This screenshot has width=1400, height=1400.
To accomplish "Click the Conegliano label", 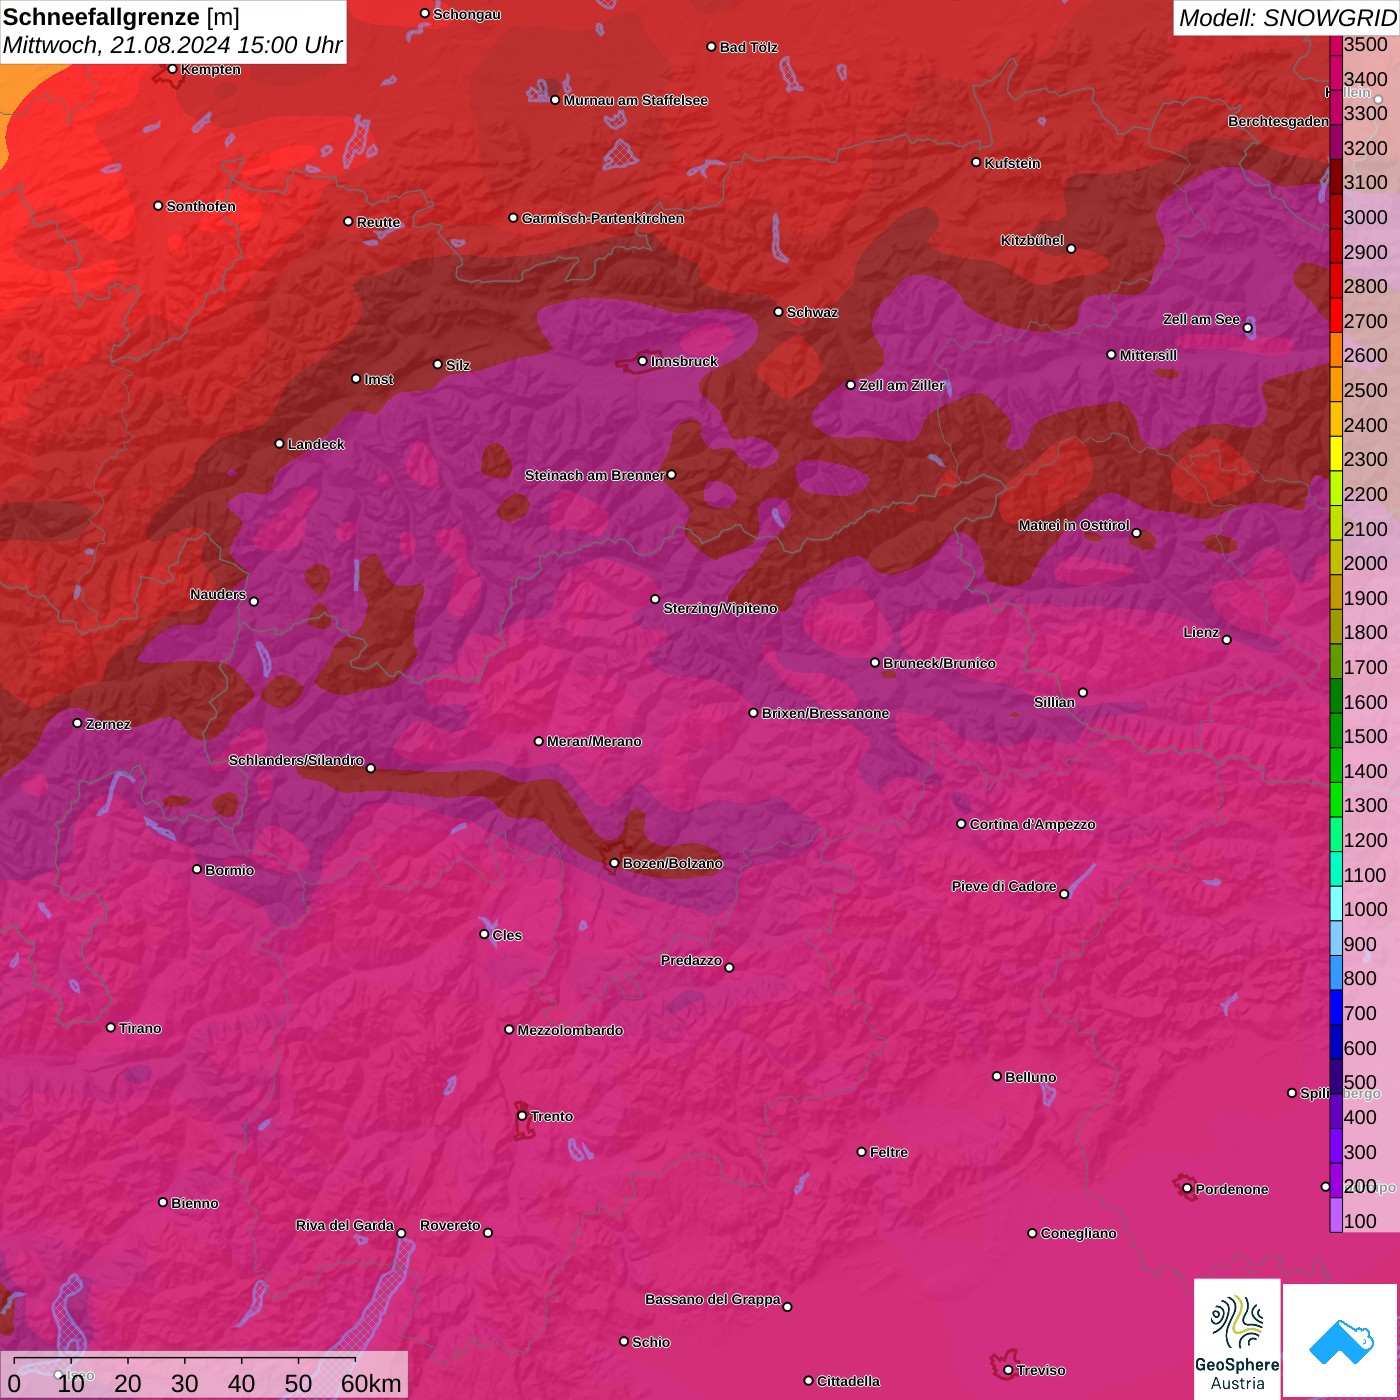I will click(1078, 1233).
